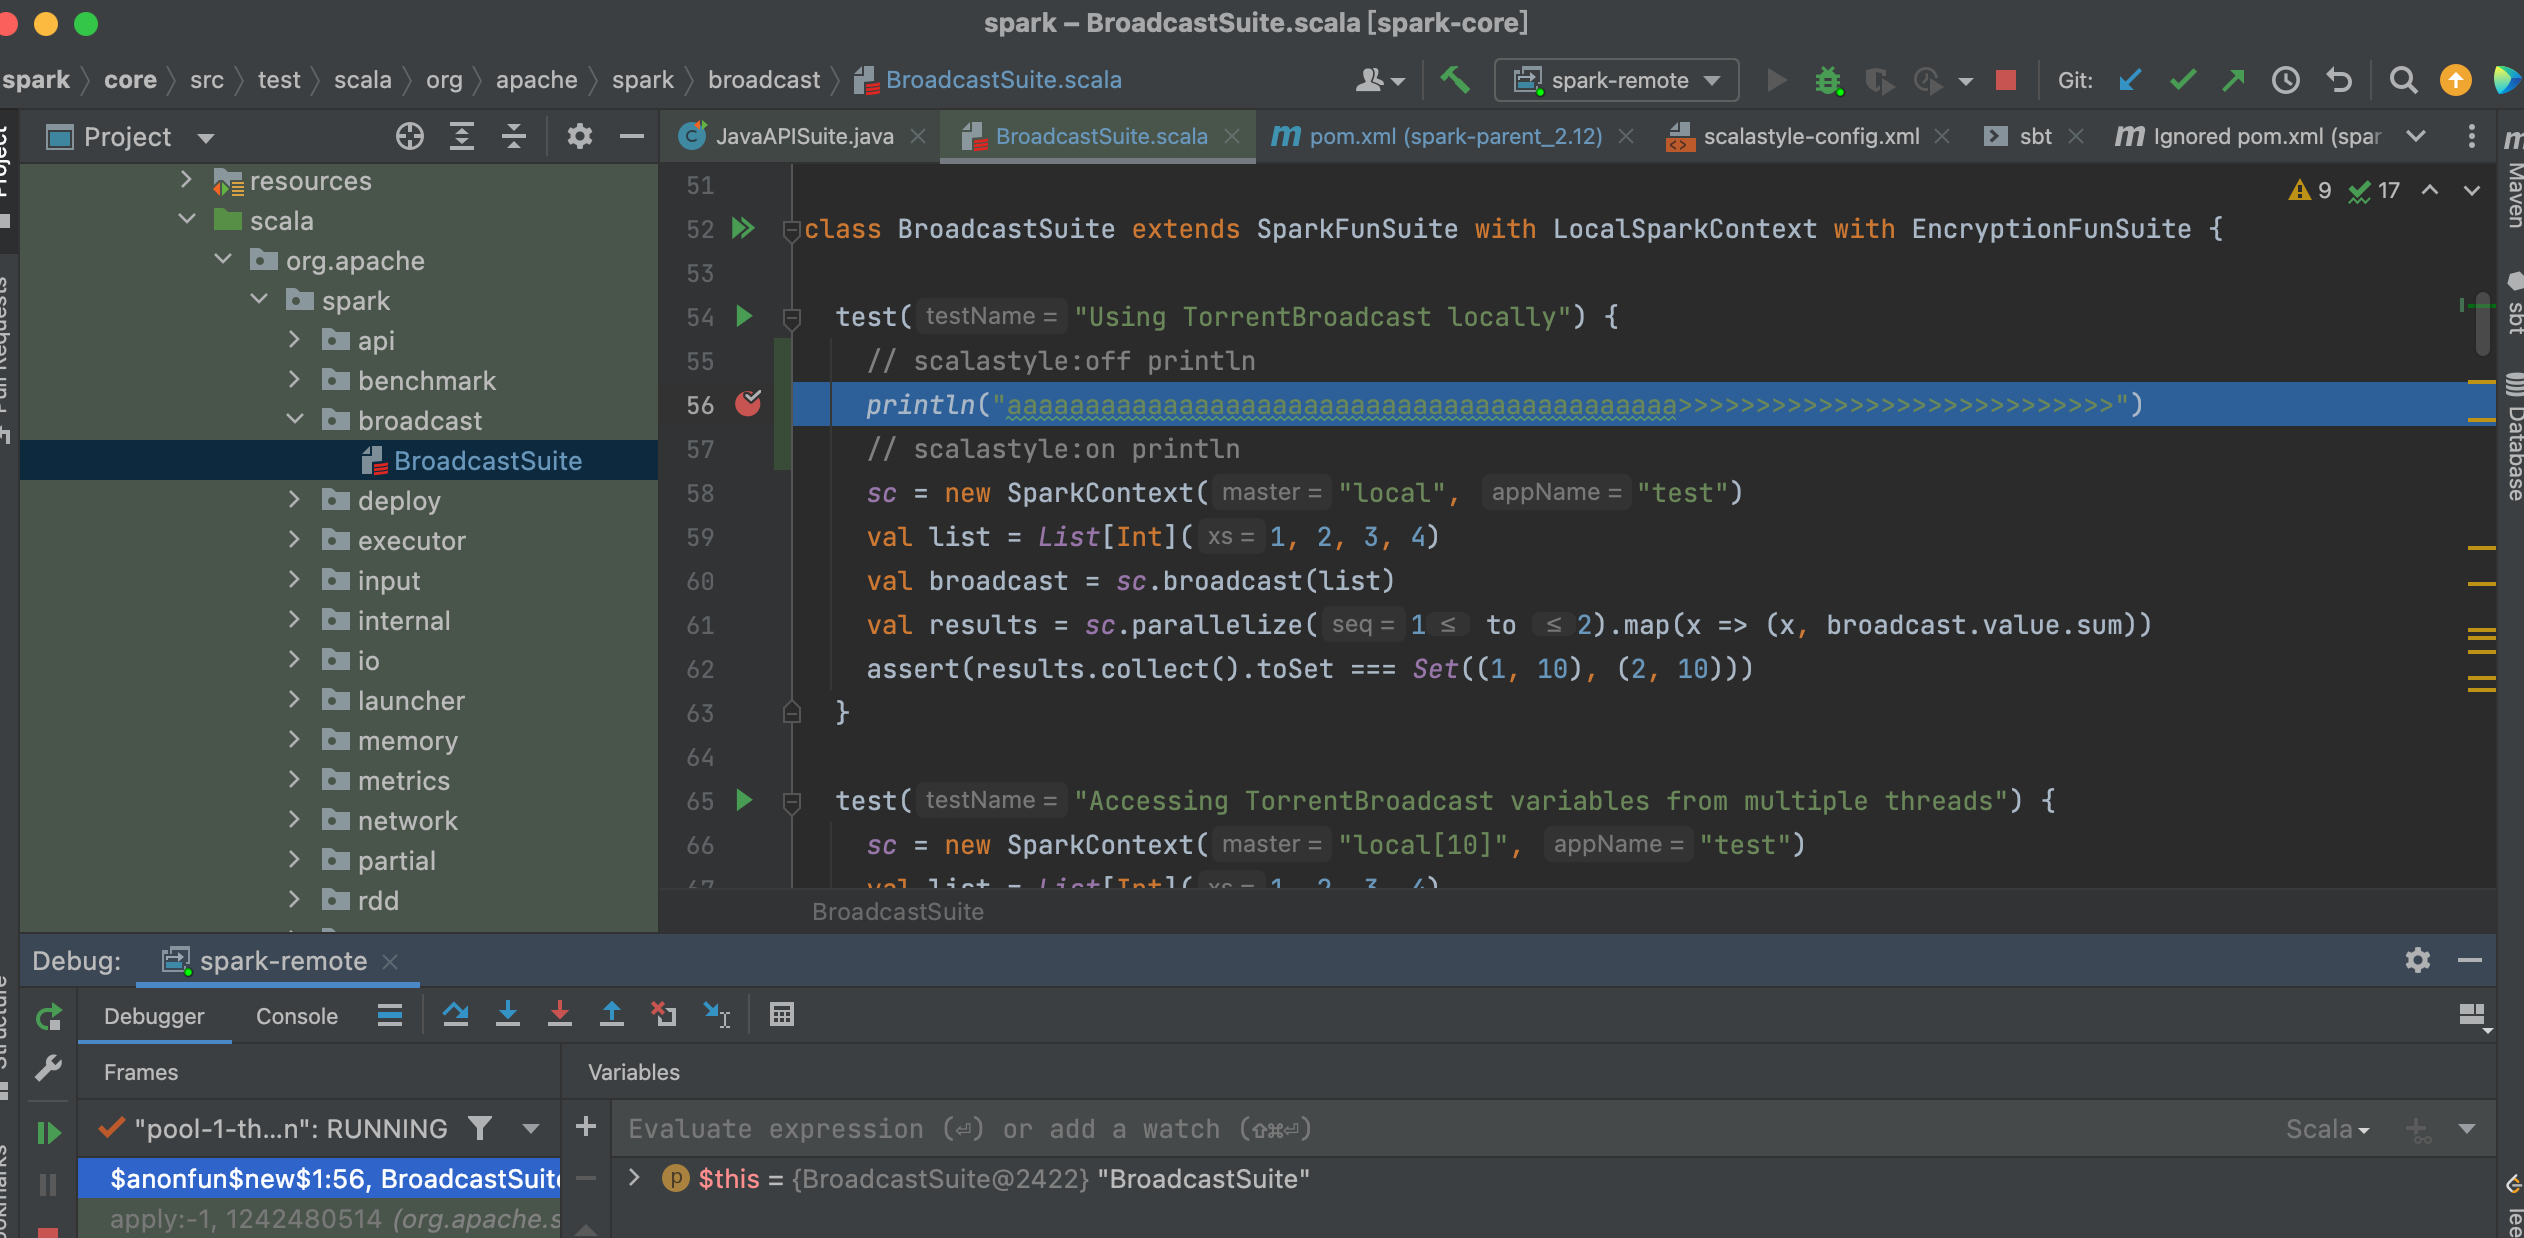This screenshot has height=1238, width=2524.
Task: Click the Git Rollback undo icon
Action: coord(2338,80)
